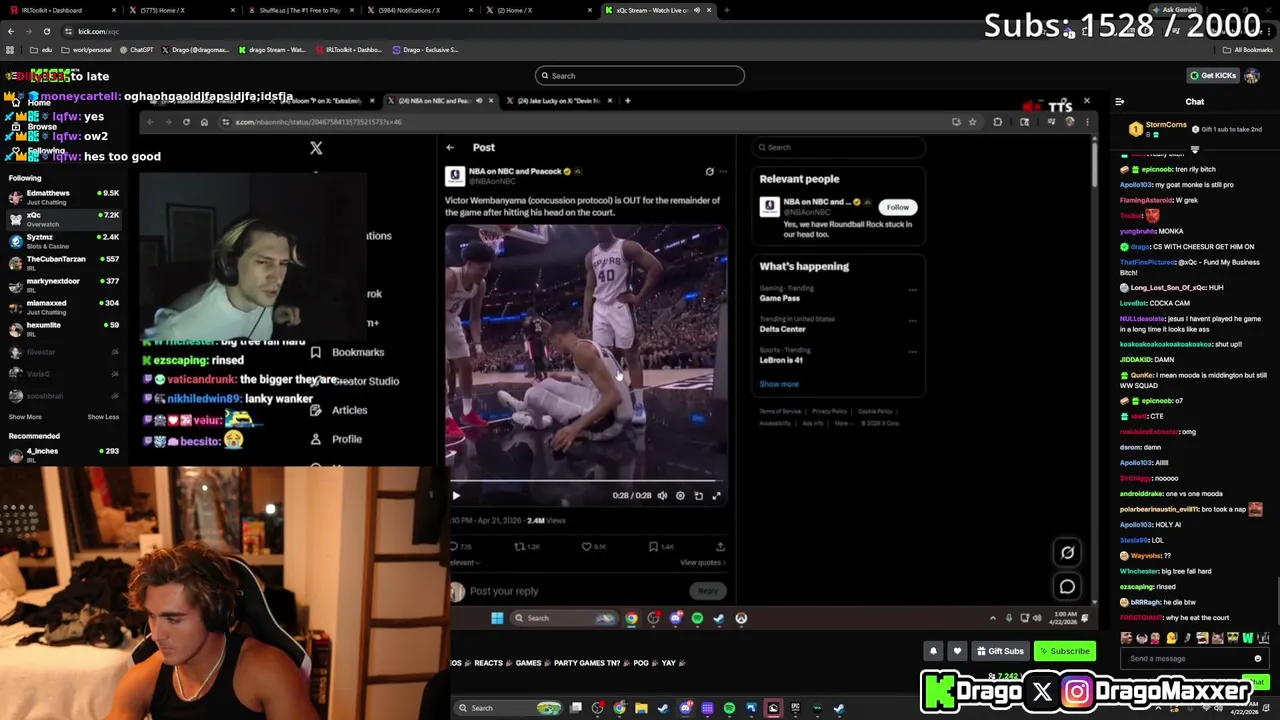Open File Explorer from the bottom taskbar

[x=641, y=708]
